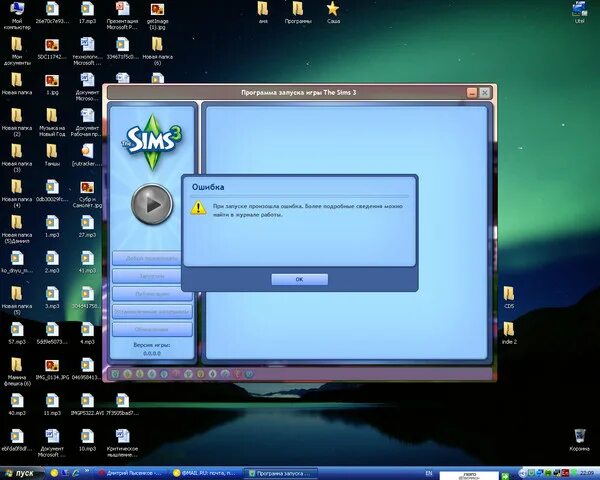600x480 pixels.
Task: Open the launcher tab below Загрузки
Action: pyautogui.click(x=152, y=294)
